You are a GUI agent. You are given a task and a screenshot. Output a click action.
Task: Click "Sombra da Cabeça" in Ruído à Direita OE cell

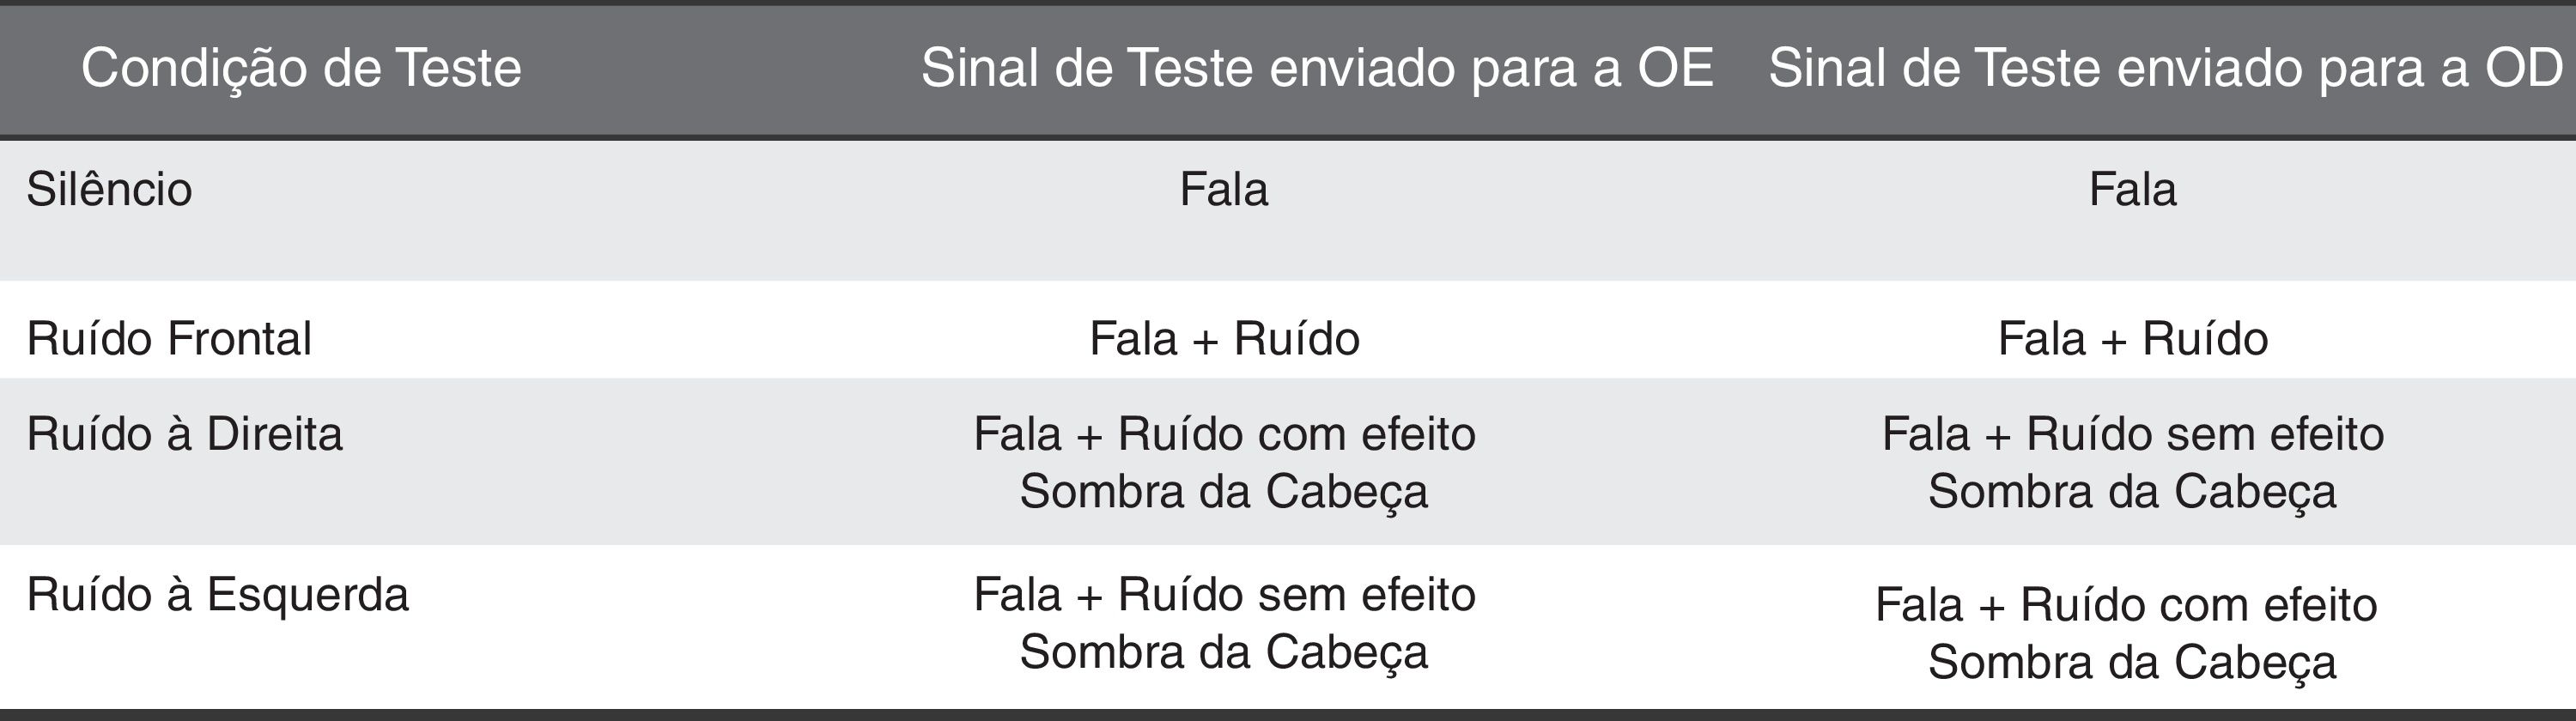[1224, 492]
